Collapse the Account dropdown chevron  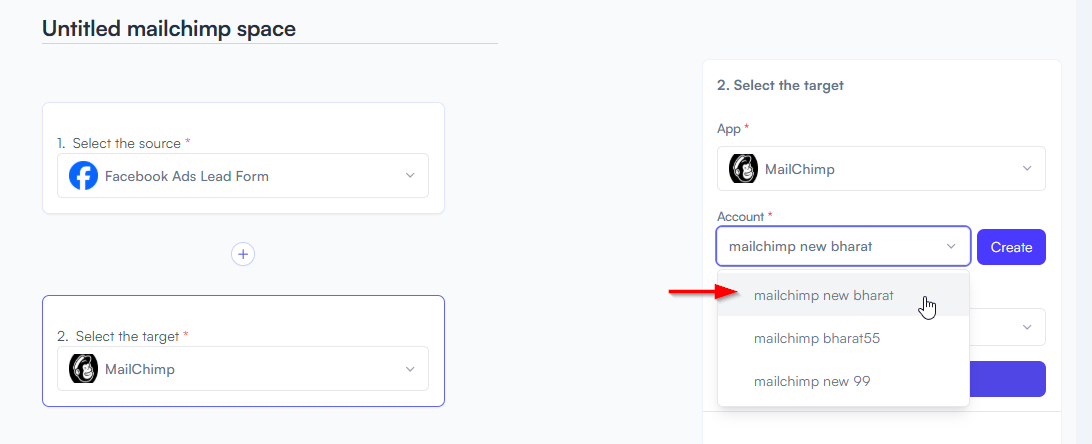[x=951, y=246]
